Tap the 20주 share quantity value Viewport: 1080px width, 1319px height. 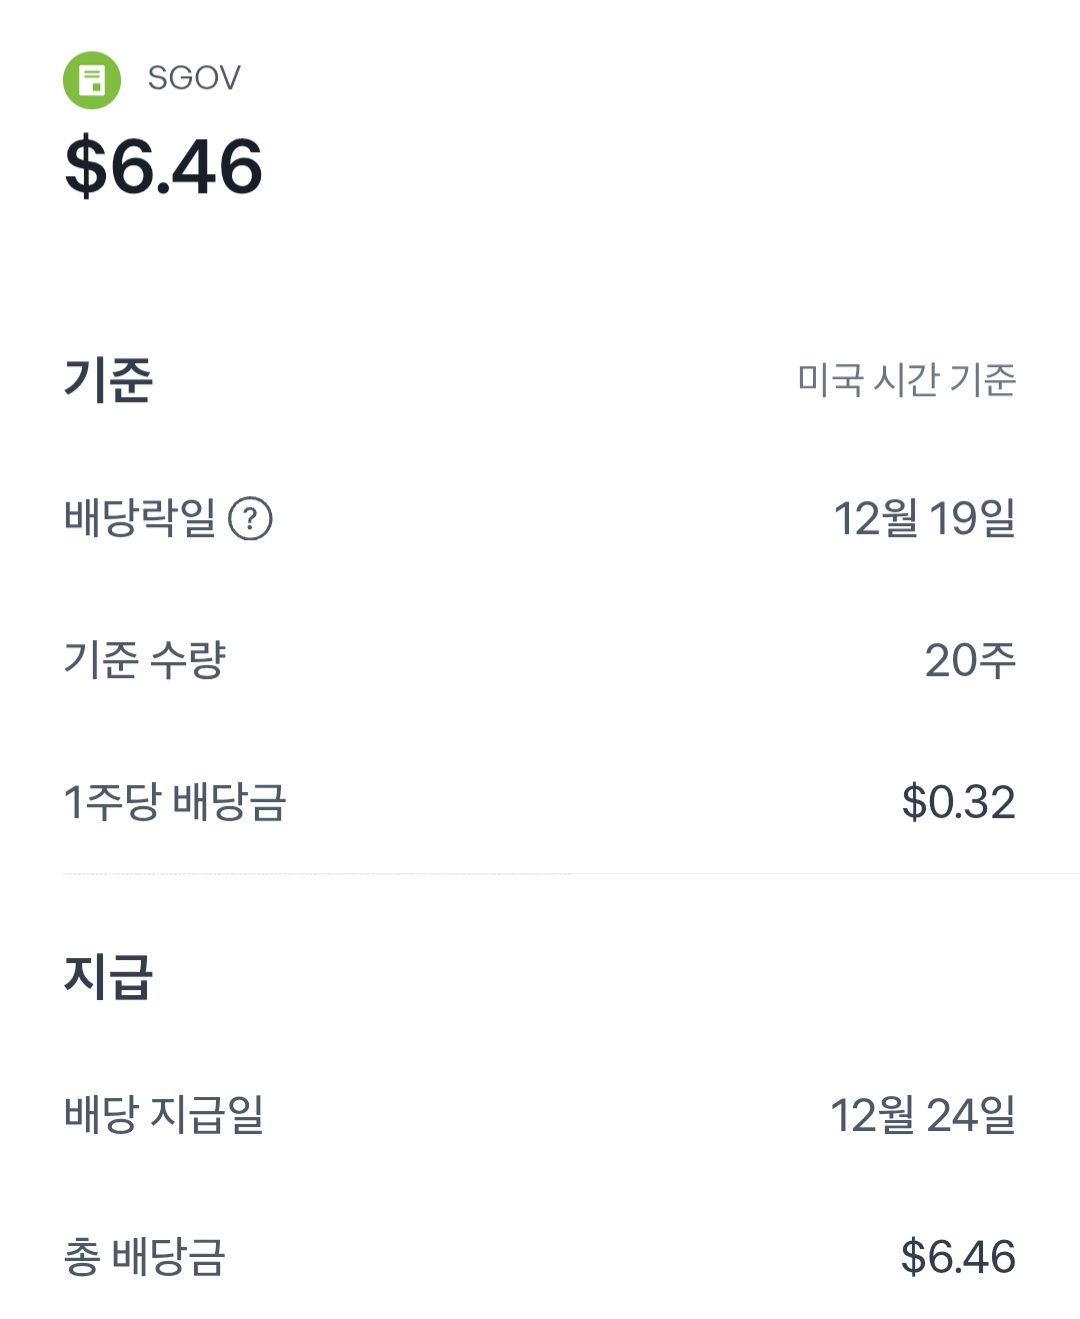(x=970, y=660)
